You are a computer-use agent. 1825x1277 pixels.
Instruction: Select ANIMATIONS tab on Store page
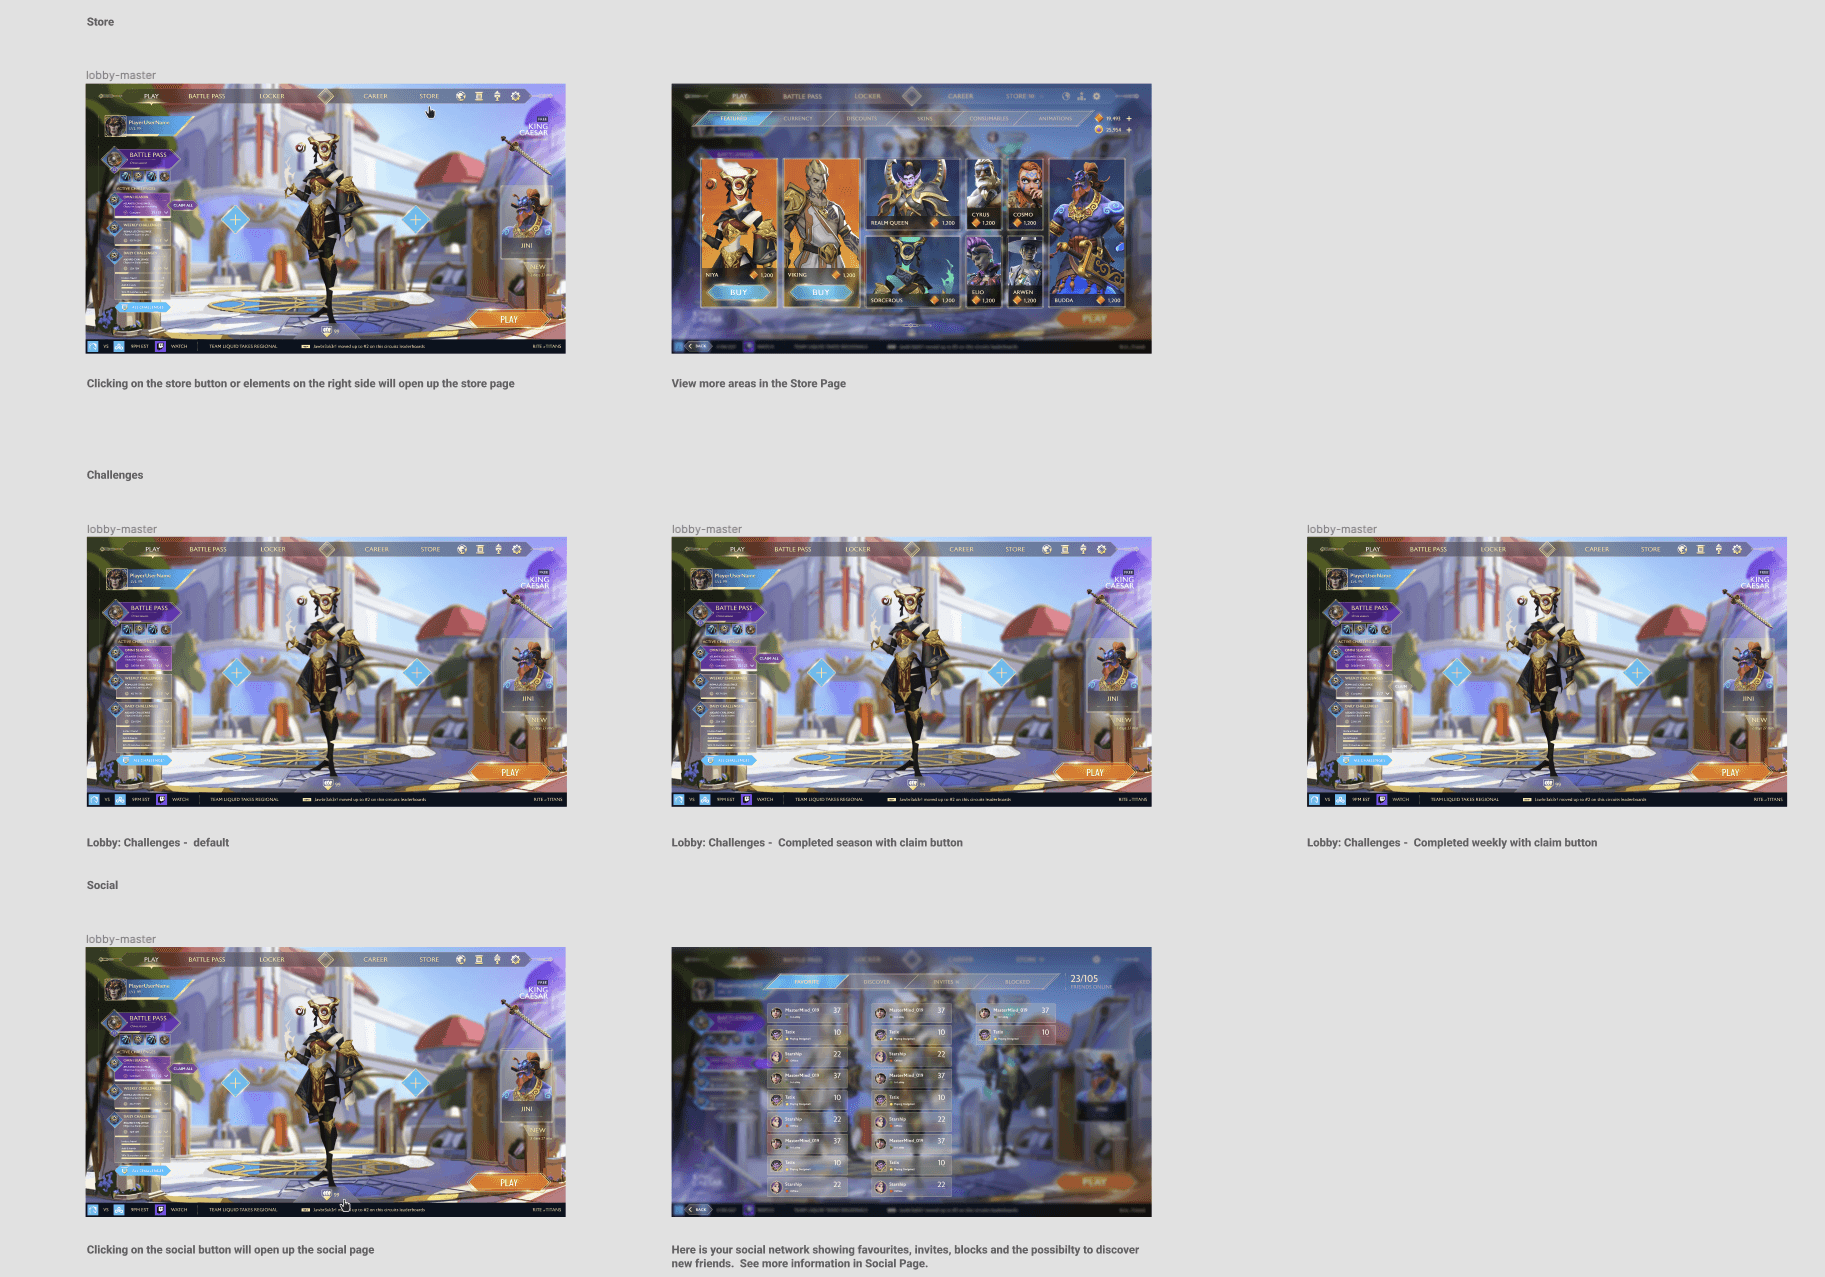tap(1055, 118)
